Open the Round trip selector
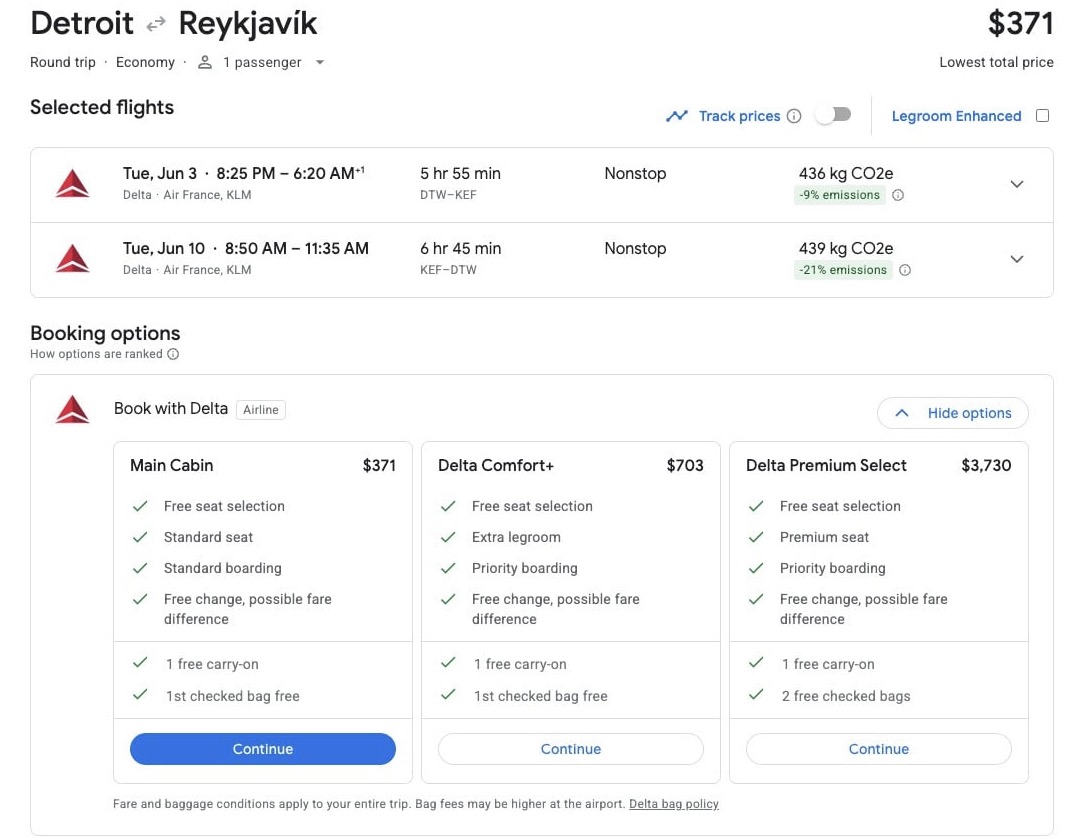Viewport: 1090px width, 838px height. pos(62,62)
